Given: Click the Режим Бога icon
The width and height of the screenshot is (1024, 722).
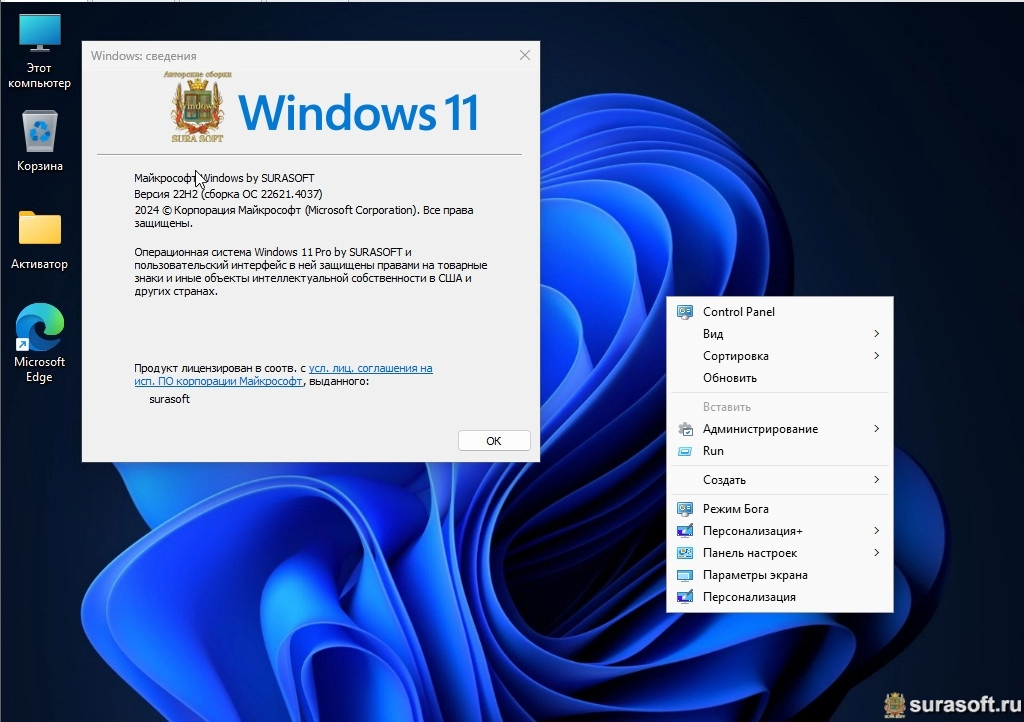Looking at the screenshot, I should point(684,509).
